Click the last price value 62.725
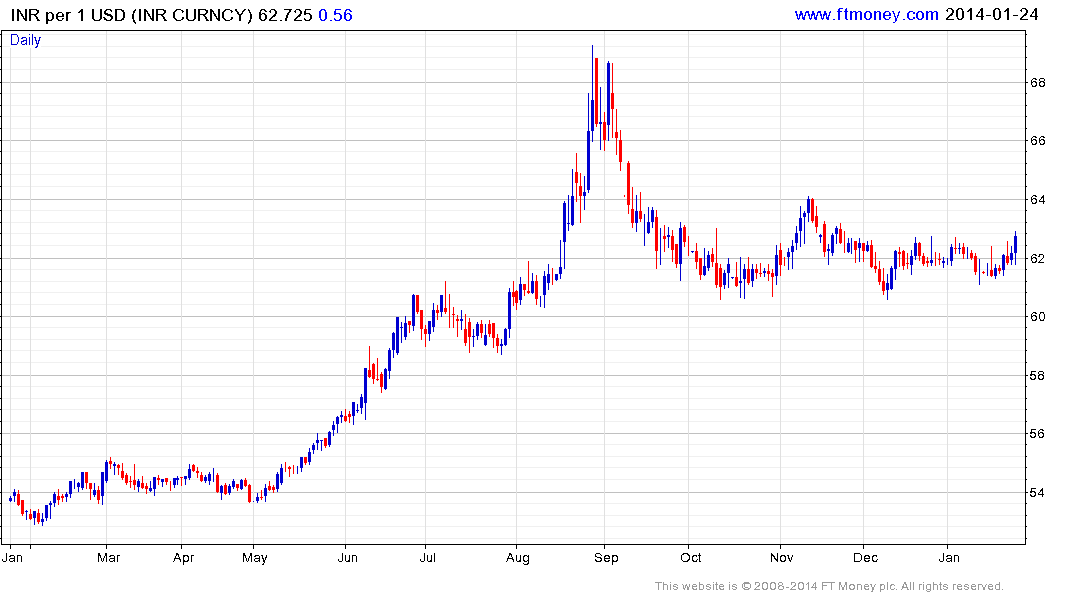 coord(285,15)
